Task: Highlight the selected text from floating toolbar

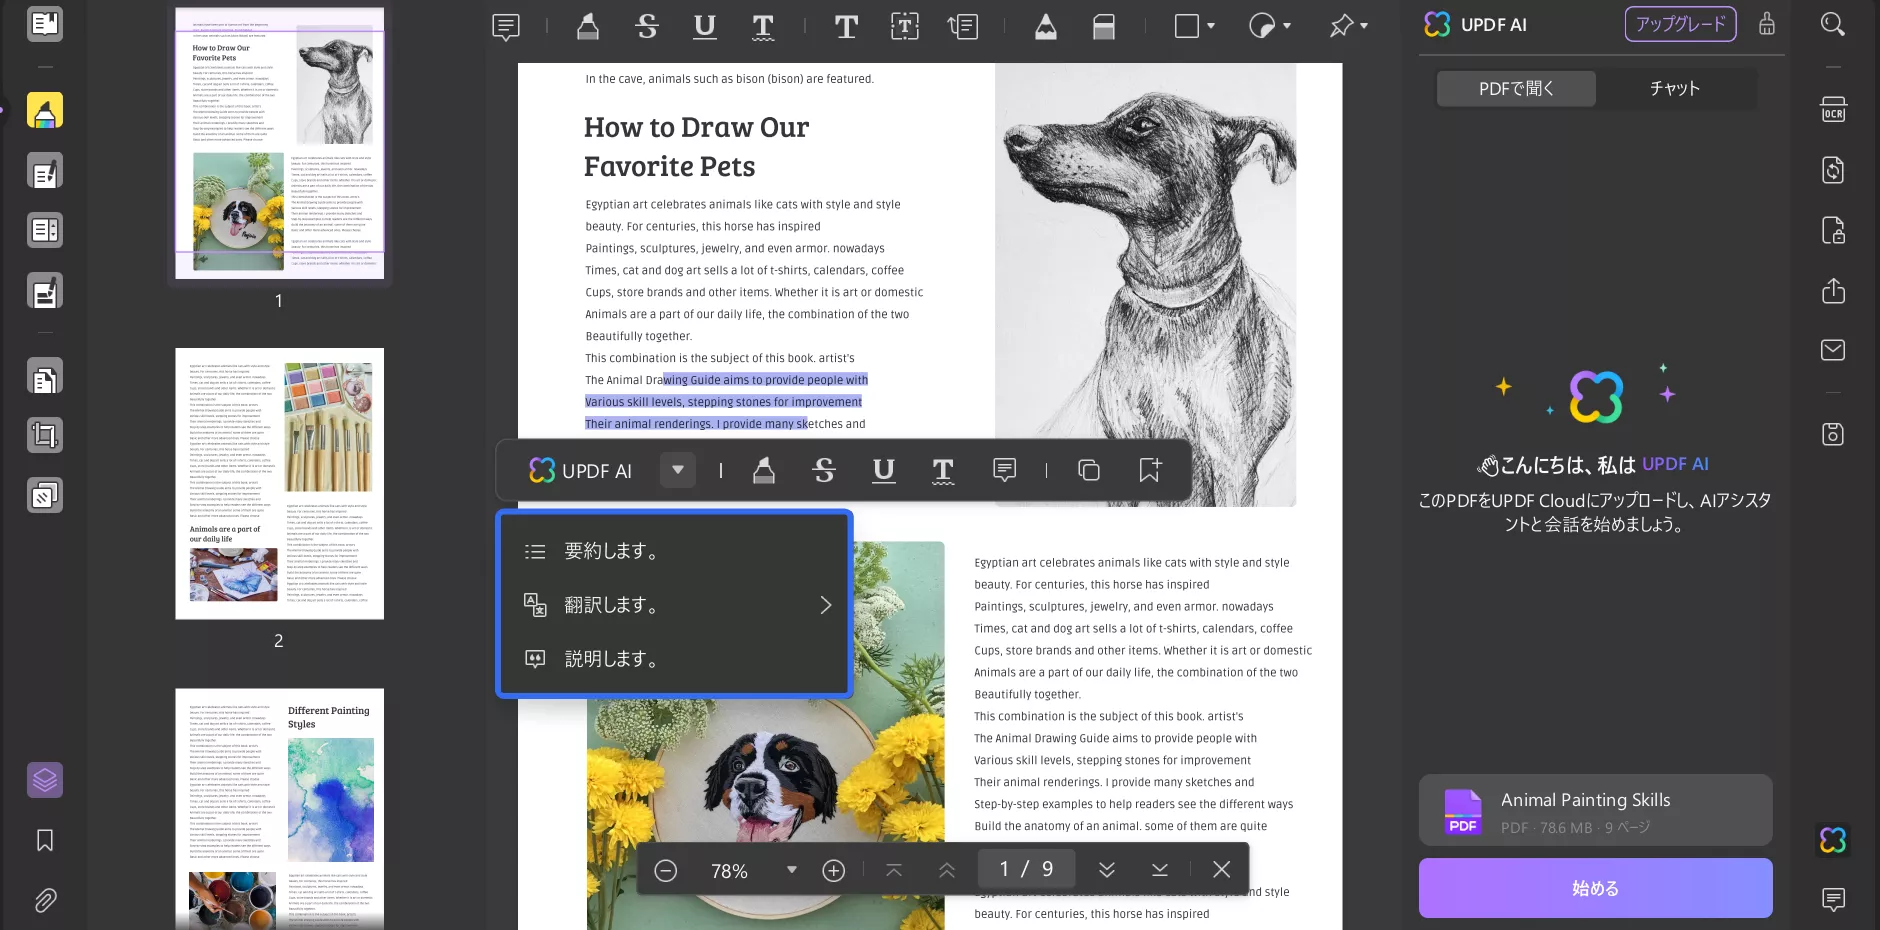Action: 764,470
